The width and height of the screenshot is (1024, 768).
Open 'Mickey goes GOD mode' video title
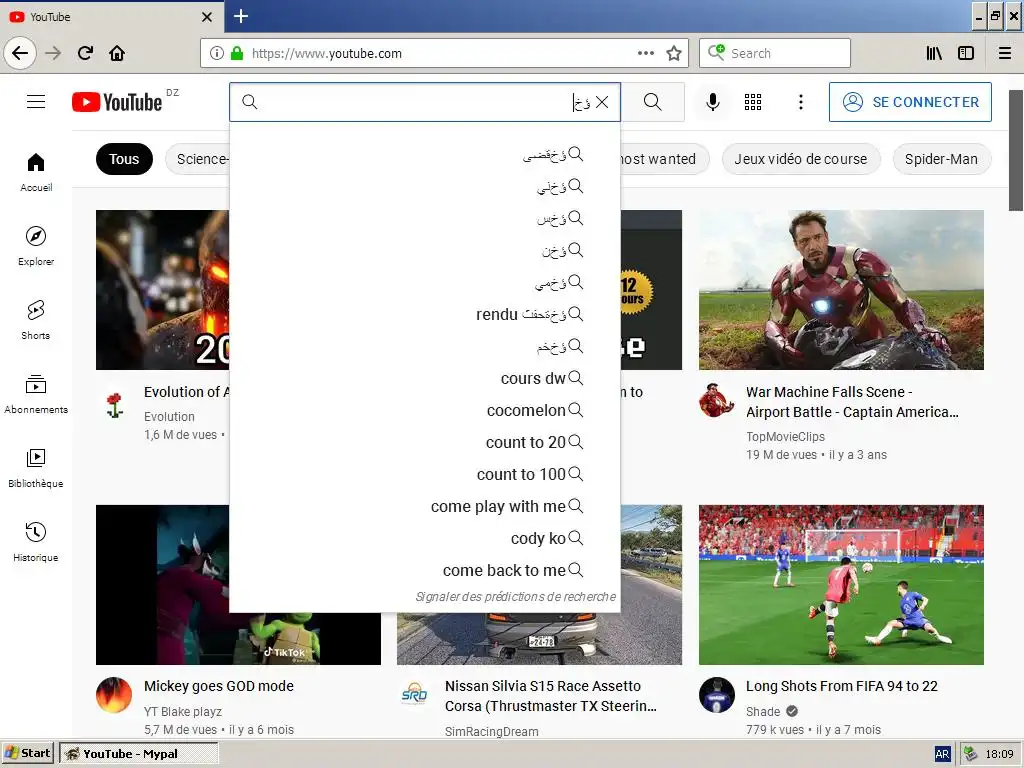point(219,686)
